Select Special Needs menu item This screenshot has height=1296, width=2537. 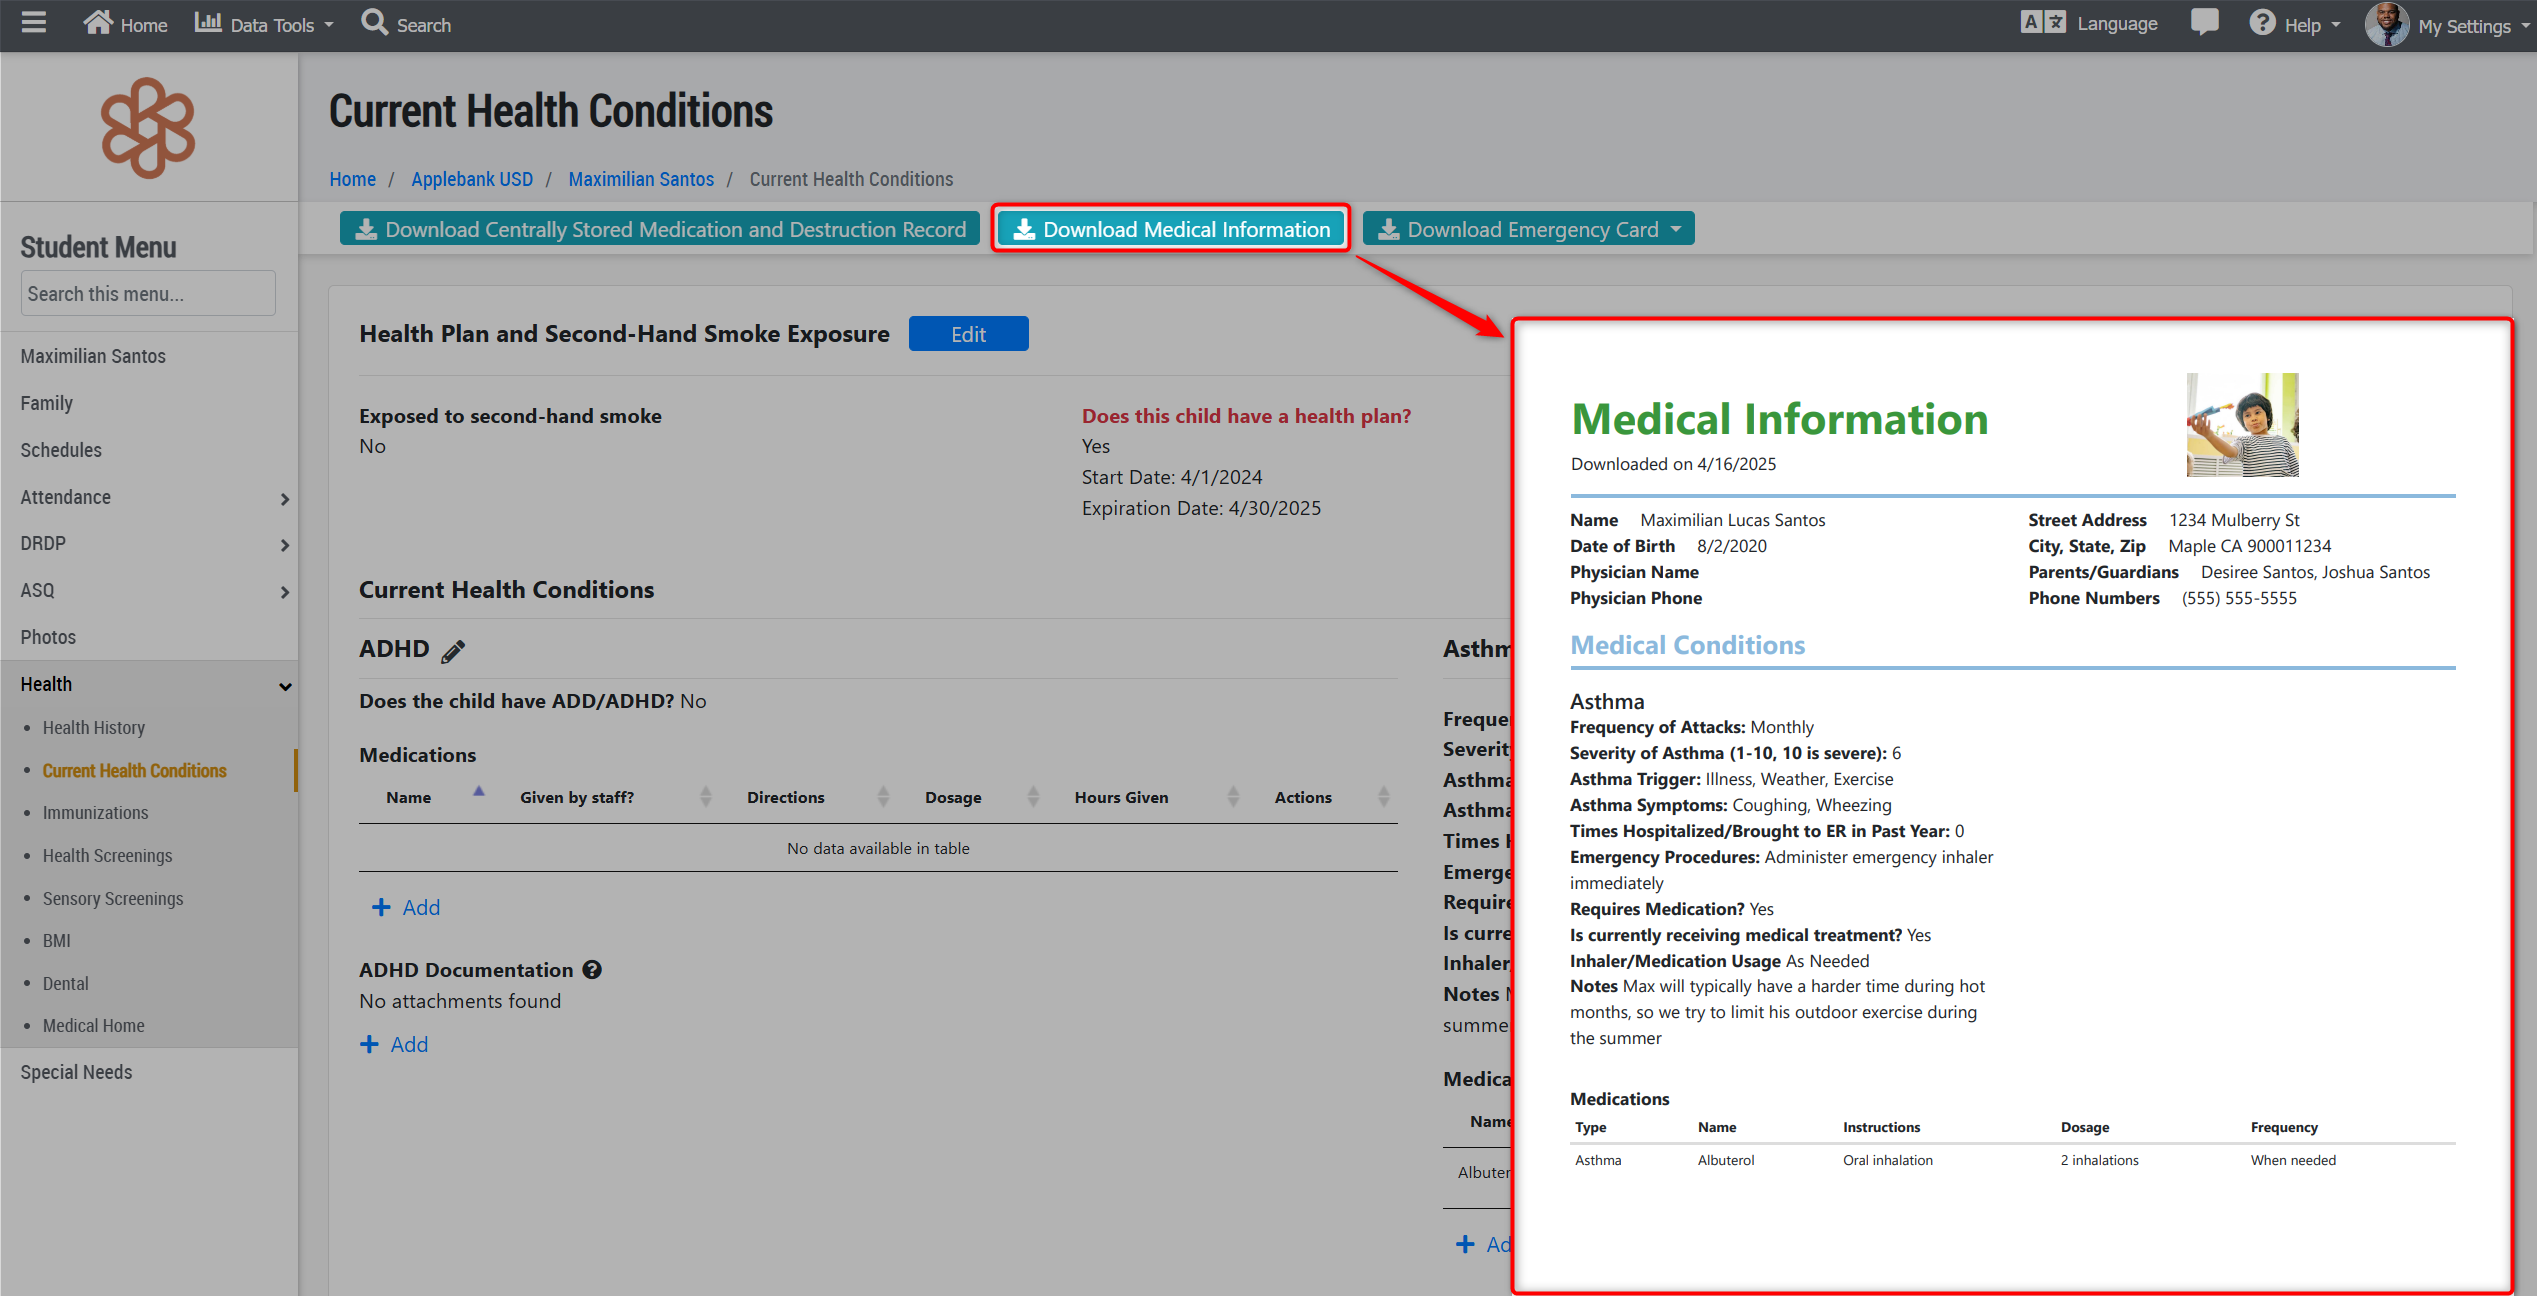(x=76, y=1072)
